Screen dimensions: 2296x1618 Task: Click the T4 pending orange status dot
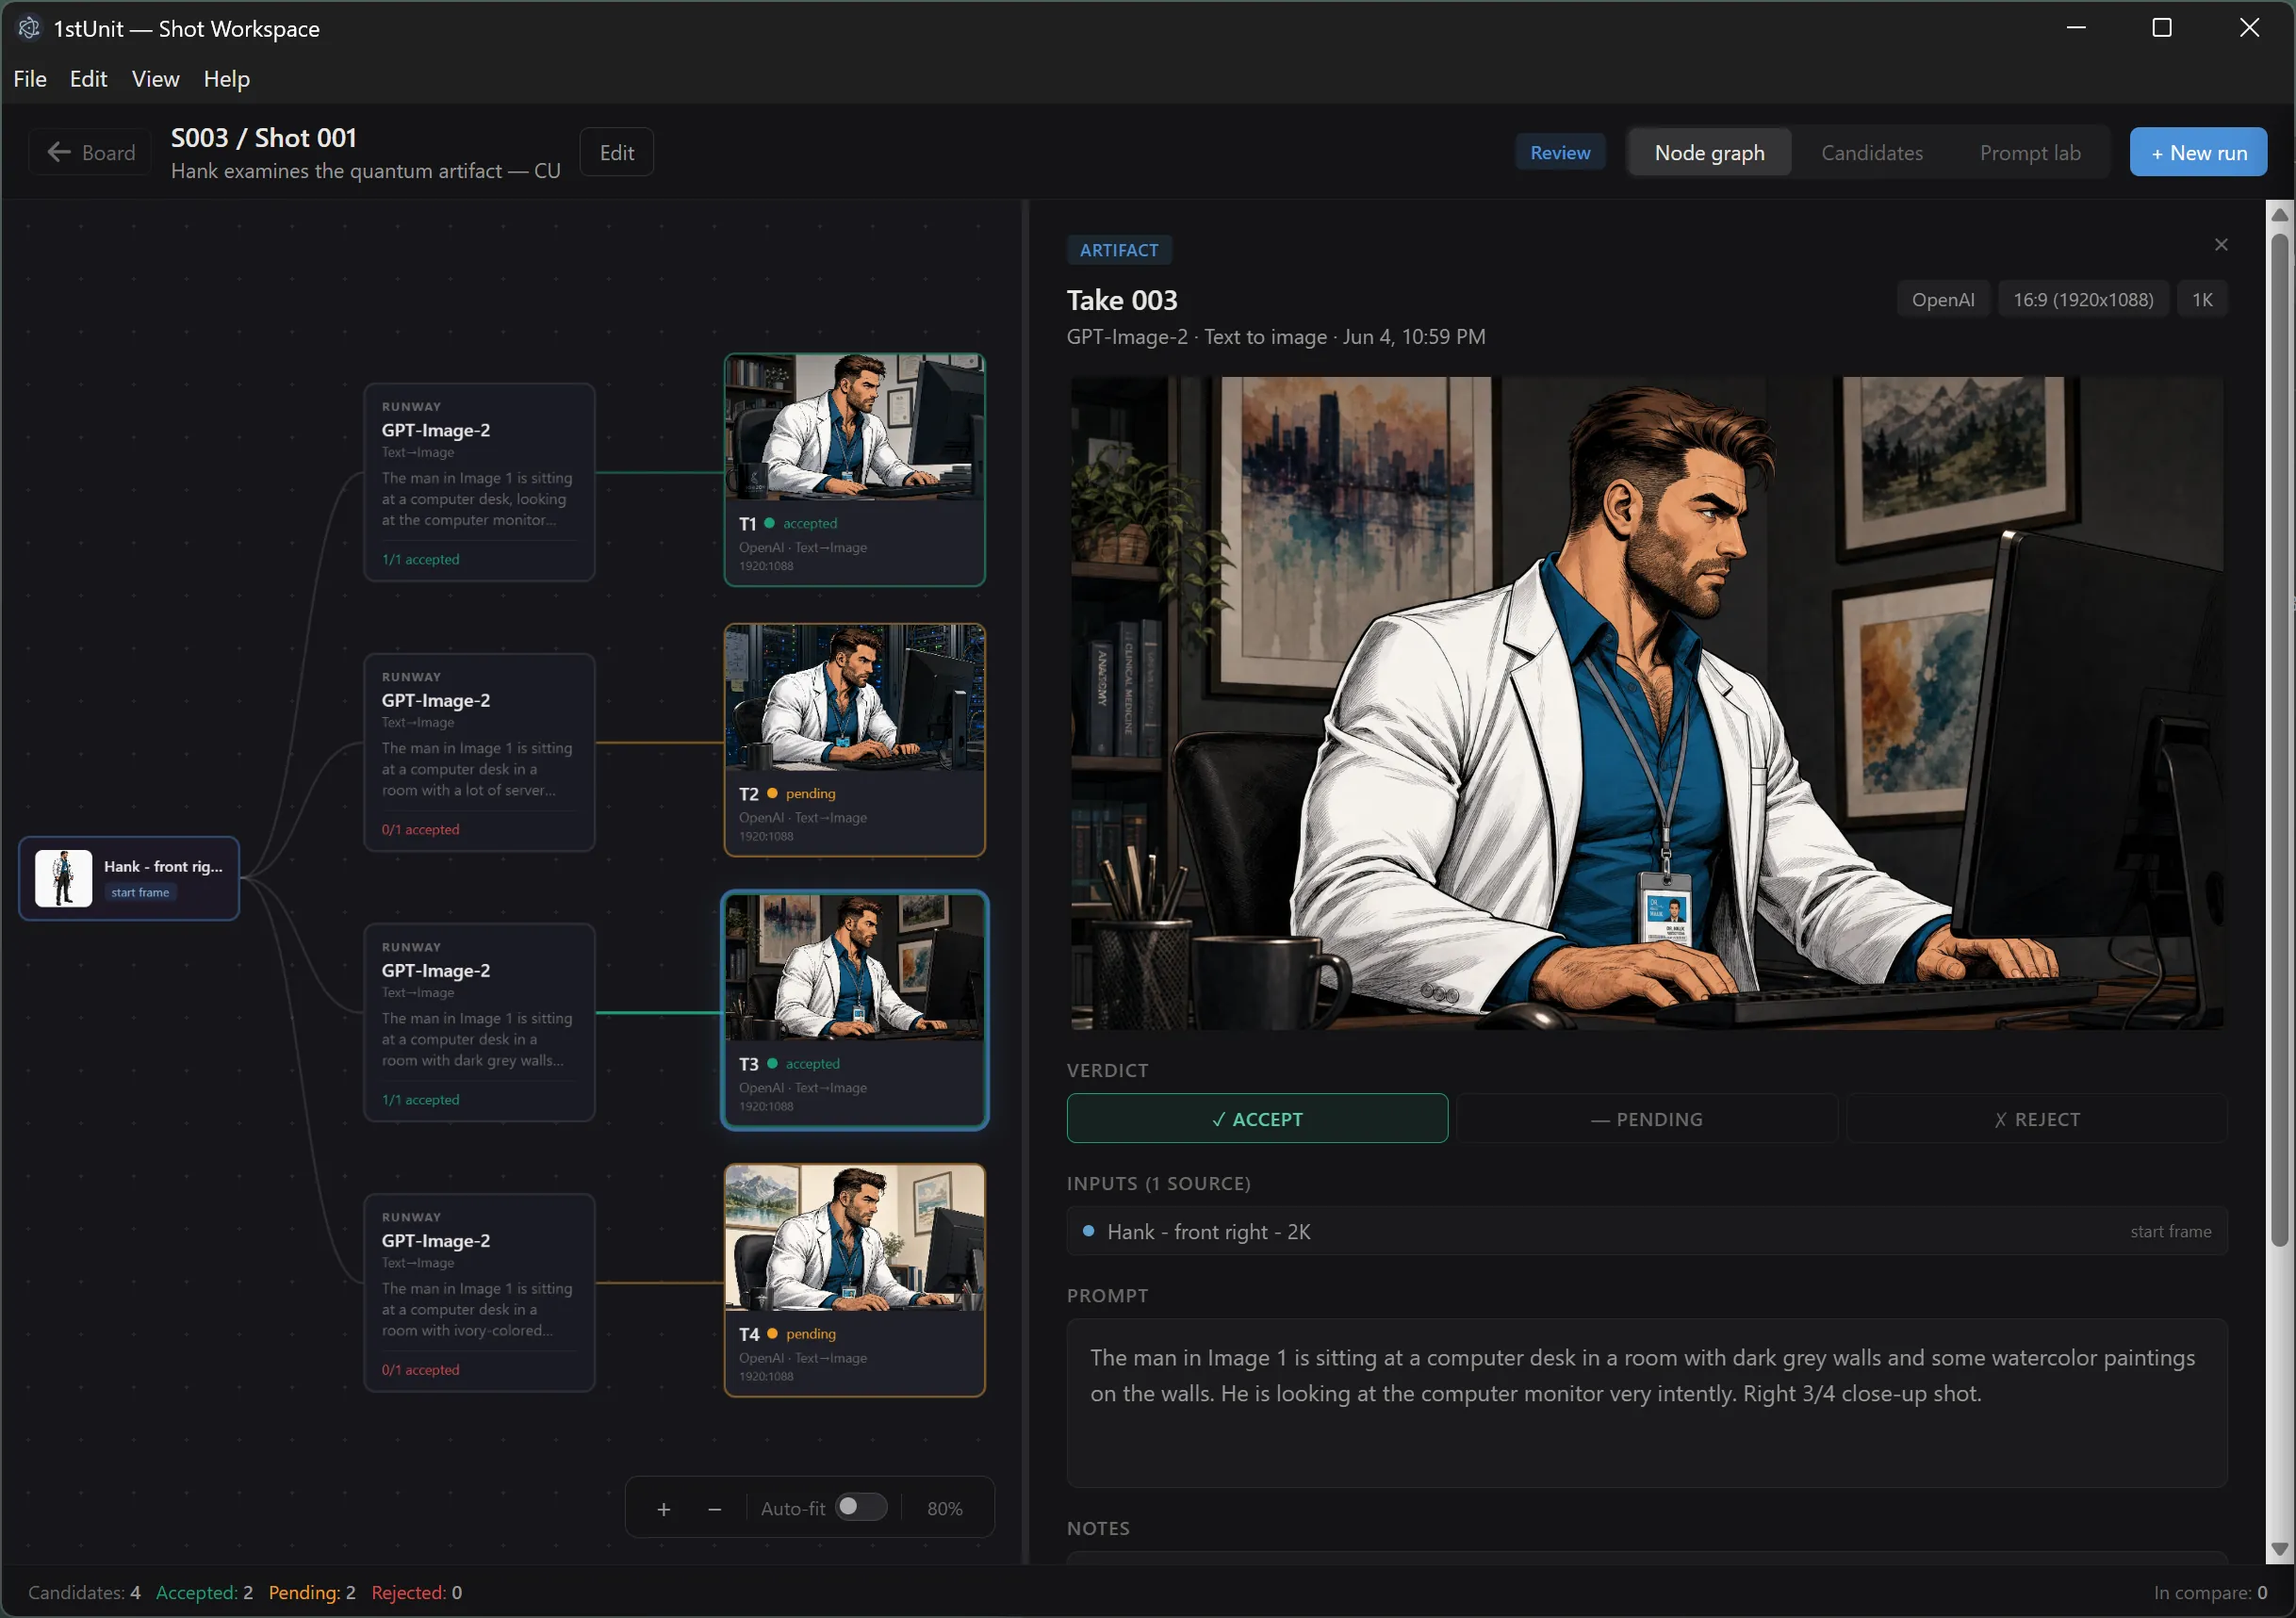772,1333
